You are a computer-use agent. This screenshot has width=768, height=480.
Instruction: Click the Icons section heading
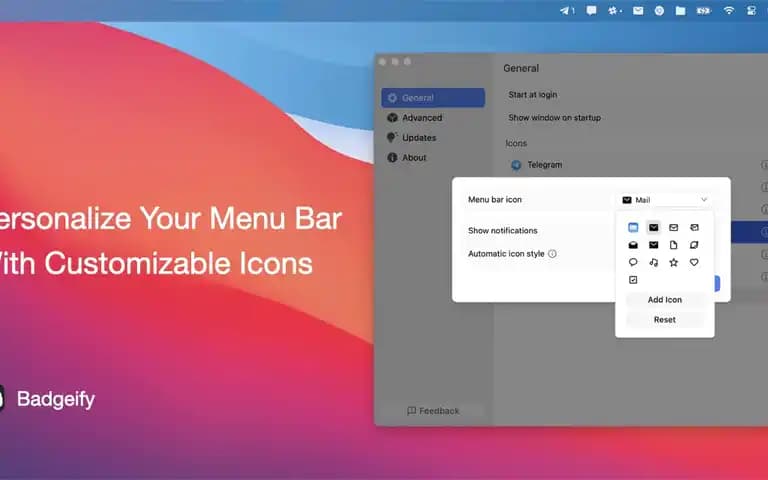click(516, 144)
